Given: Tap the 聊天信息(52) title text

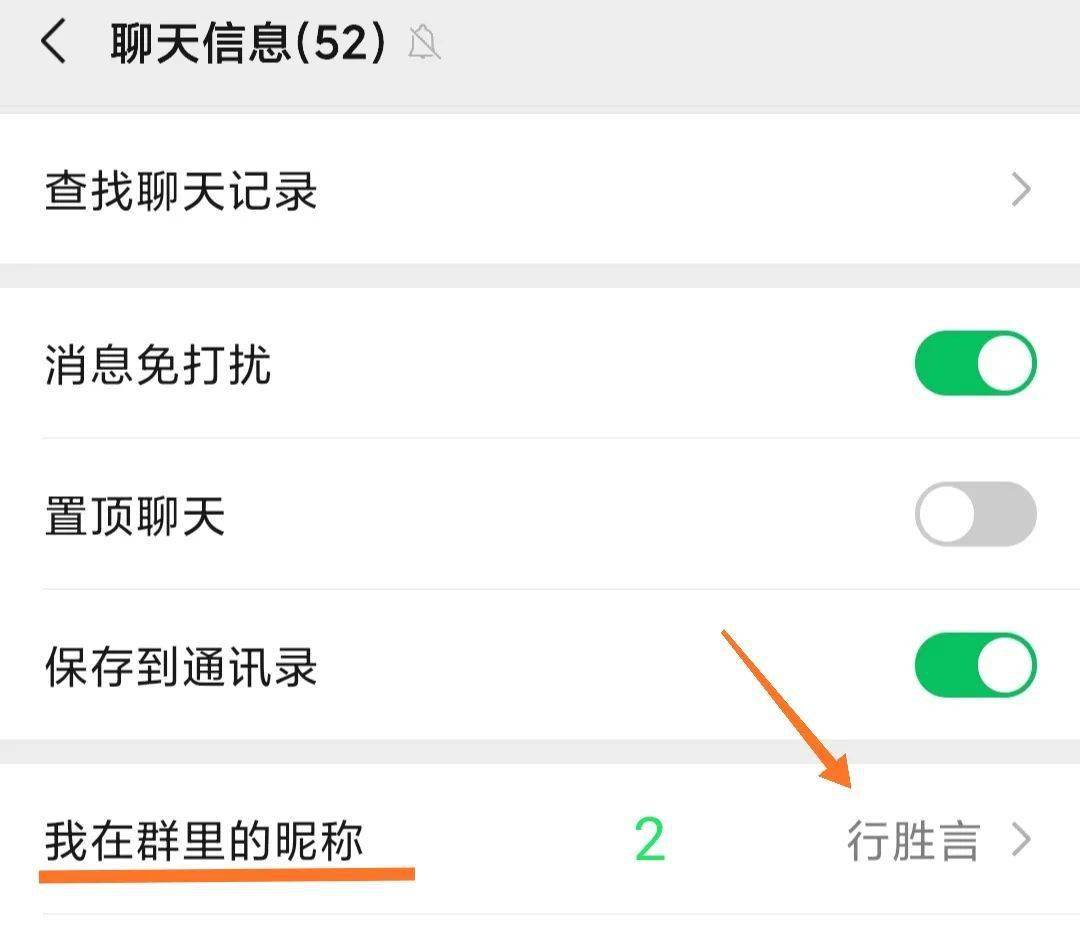Looking at the screenshot, I should 248,45.
